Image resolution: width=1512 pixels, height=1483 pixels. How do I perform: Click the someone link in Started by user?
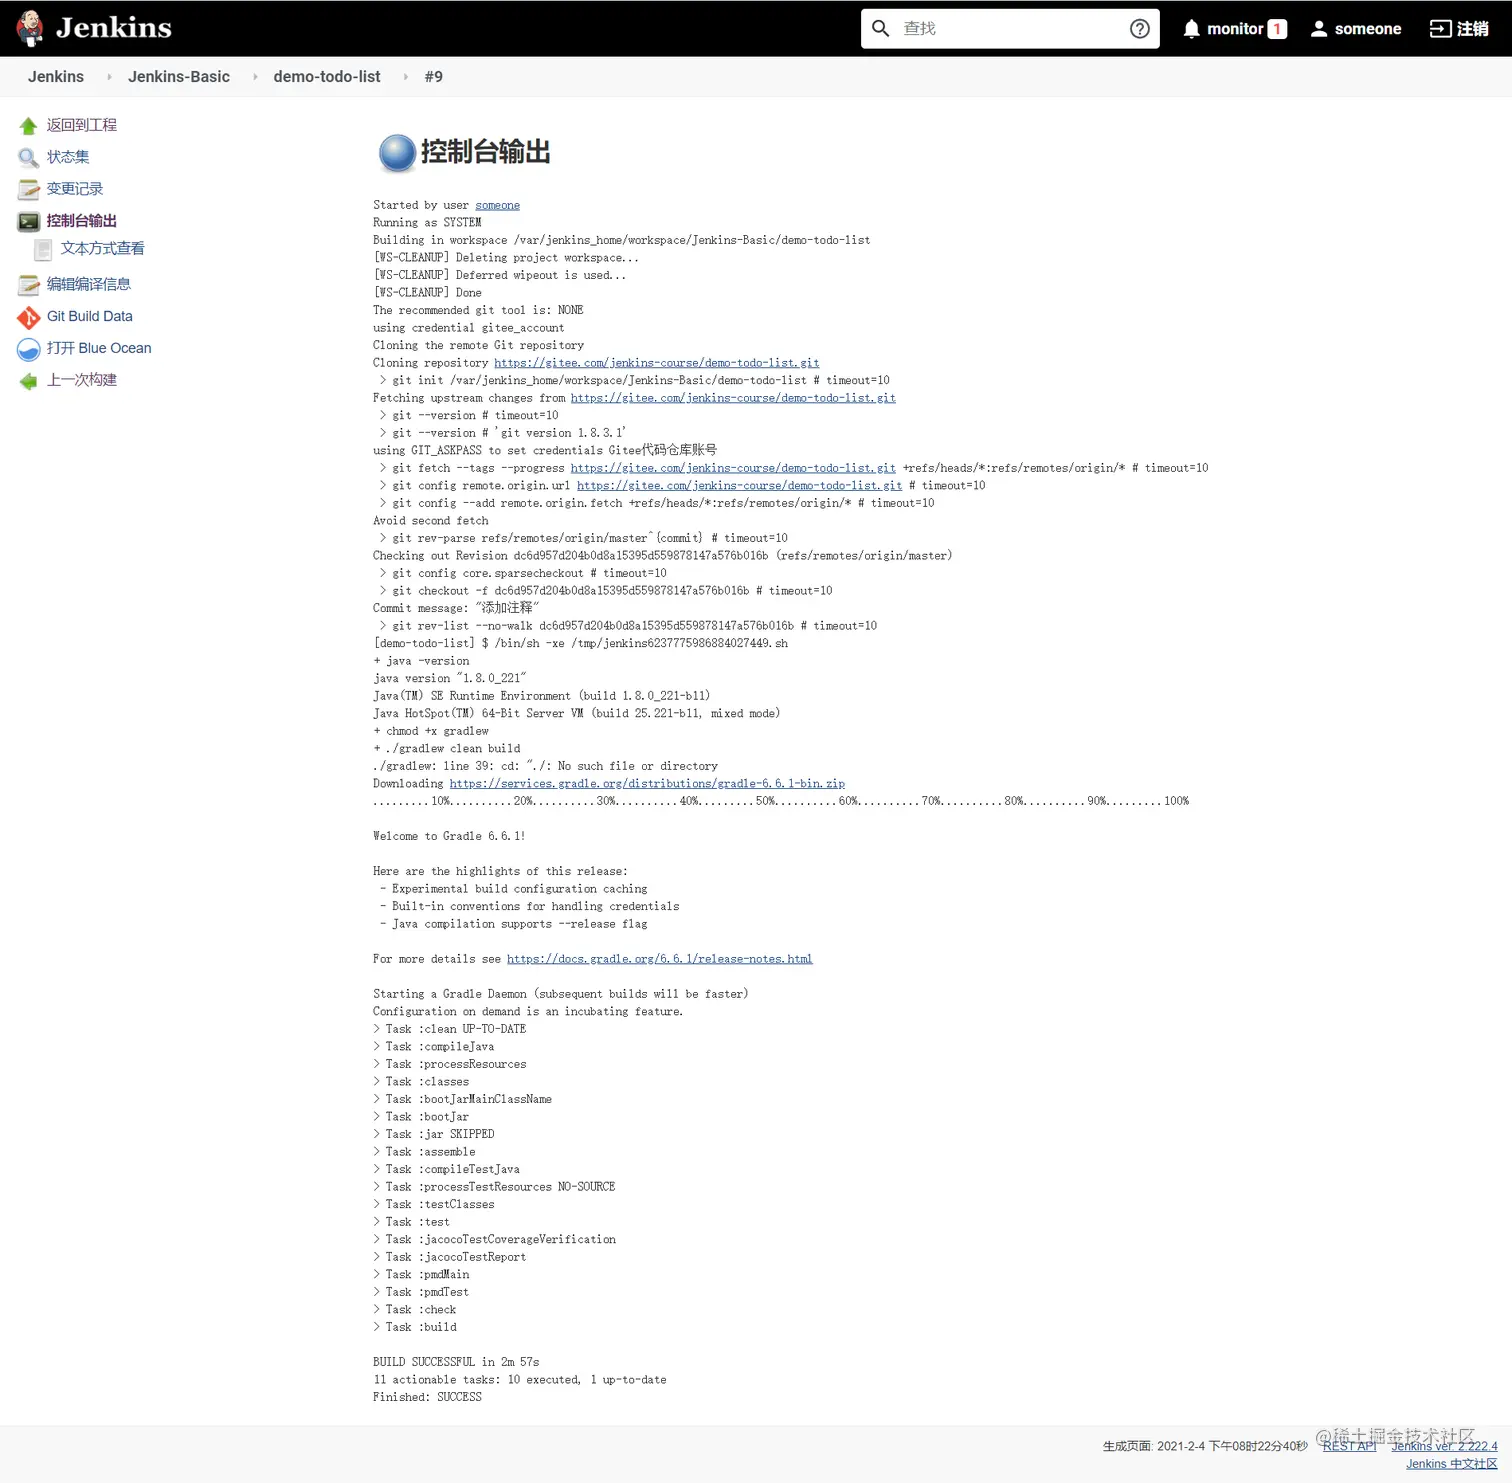(497, 205)
